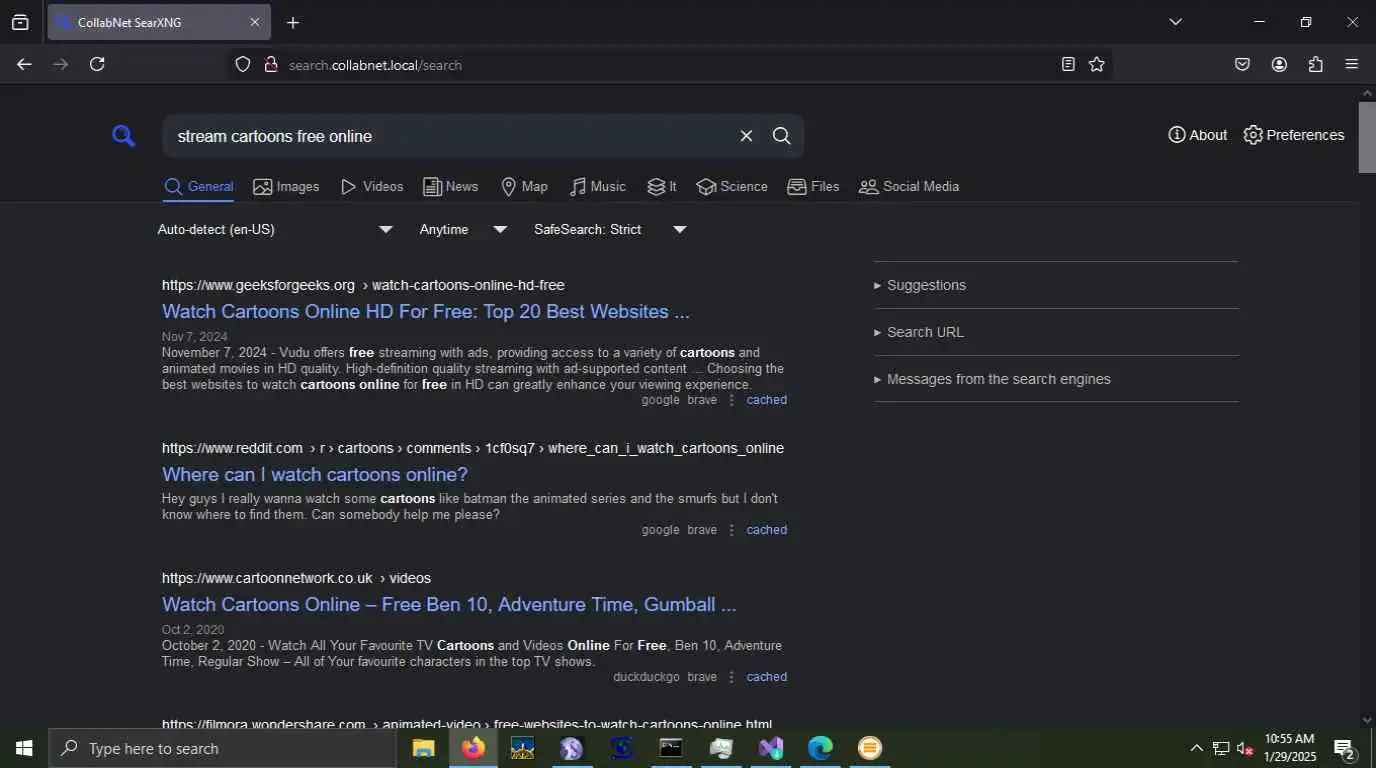Open Firefox account icon
Viewport: 1376px width, 768px height.
click(1279, 64)
